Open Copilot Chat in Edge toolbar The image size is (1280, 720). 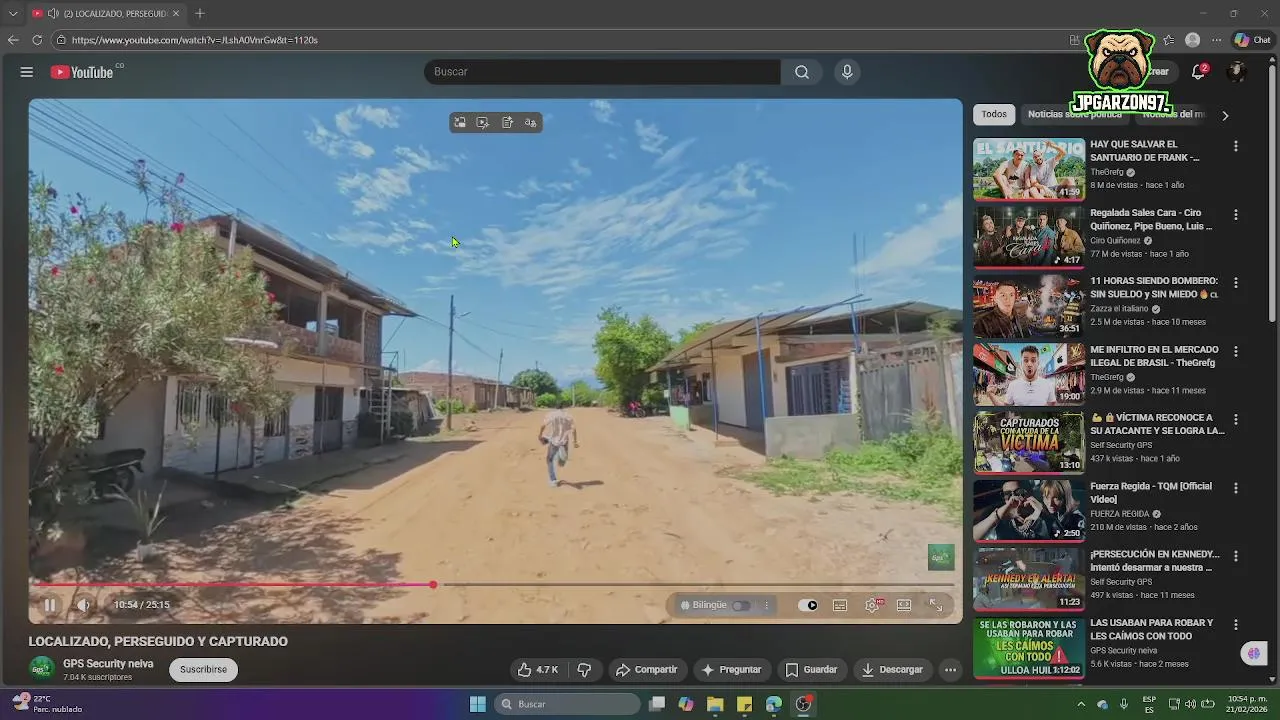coord(1252,40)
